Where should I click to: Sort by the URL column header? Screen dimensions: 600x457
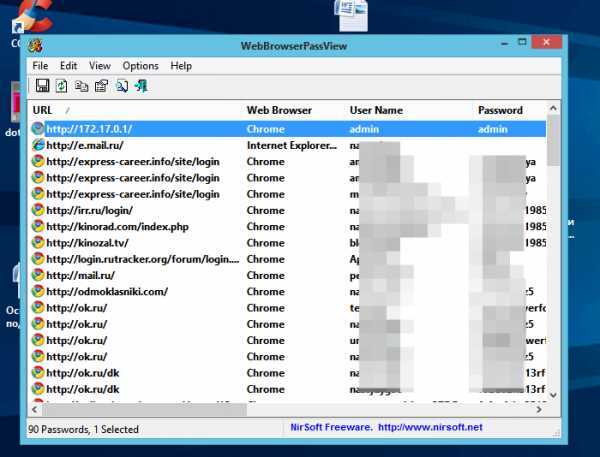136,110
